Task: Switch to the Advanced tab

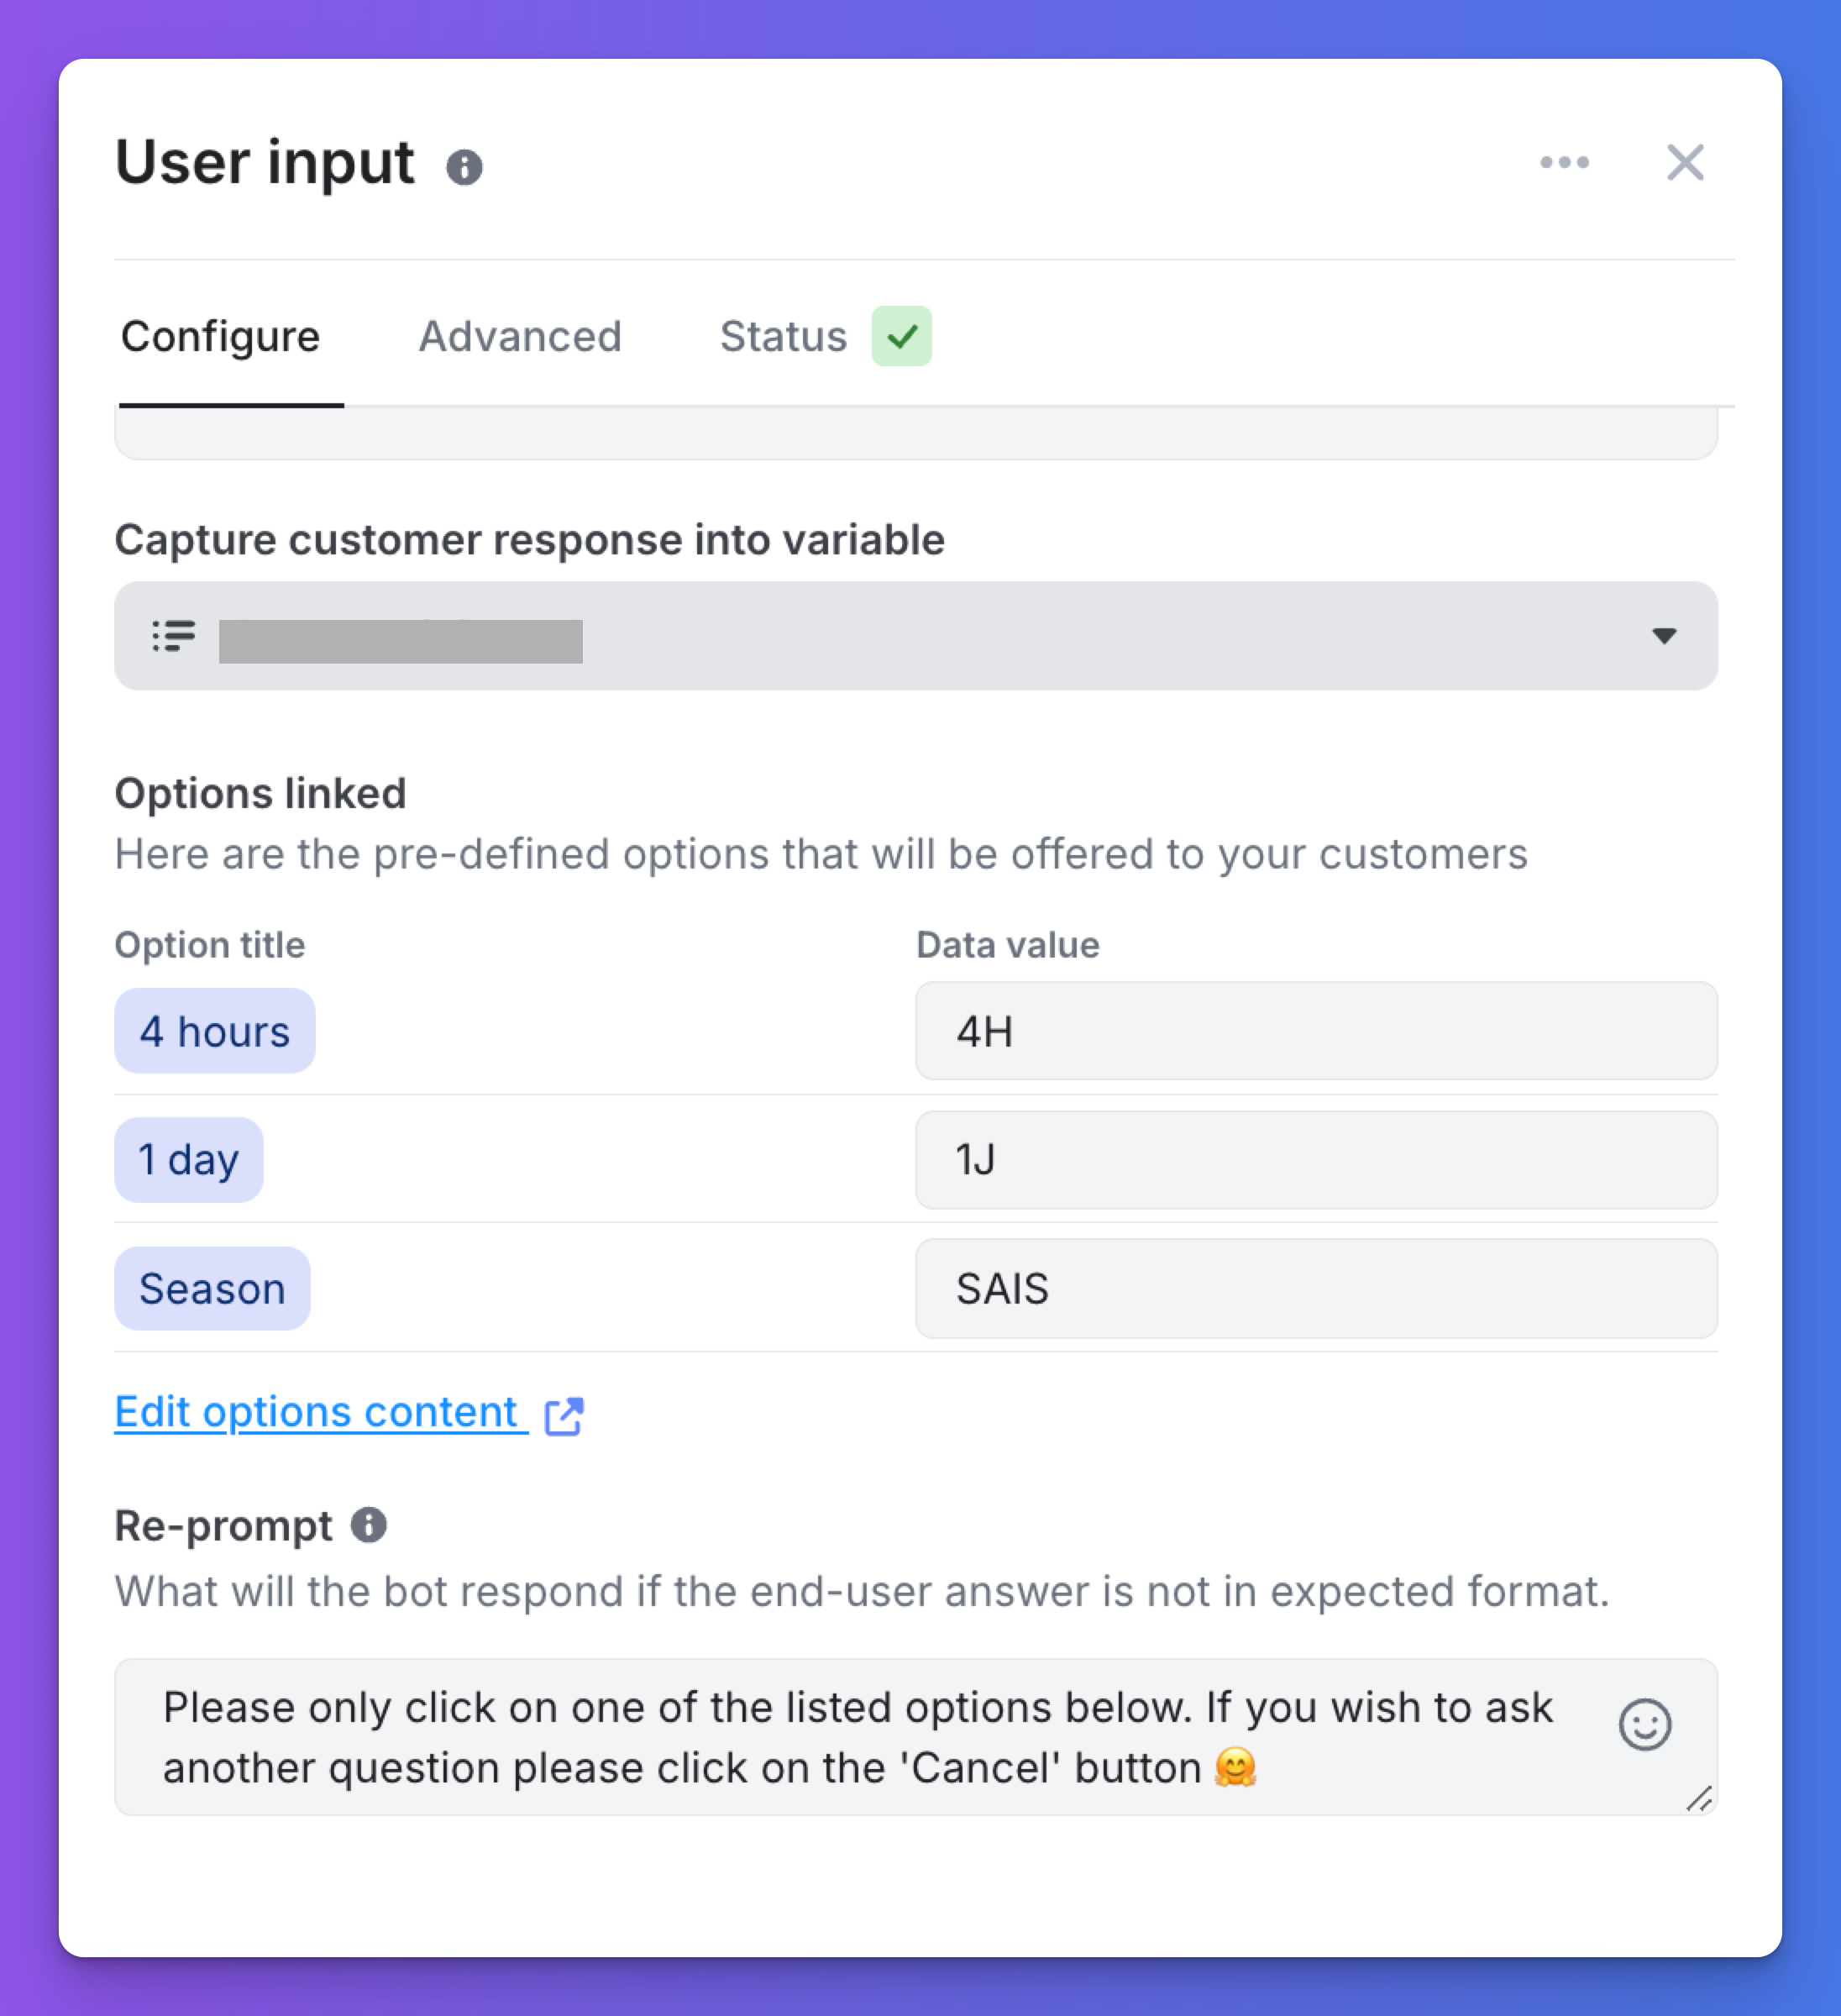Action: pos(520,337)
